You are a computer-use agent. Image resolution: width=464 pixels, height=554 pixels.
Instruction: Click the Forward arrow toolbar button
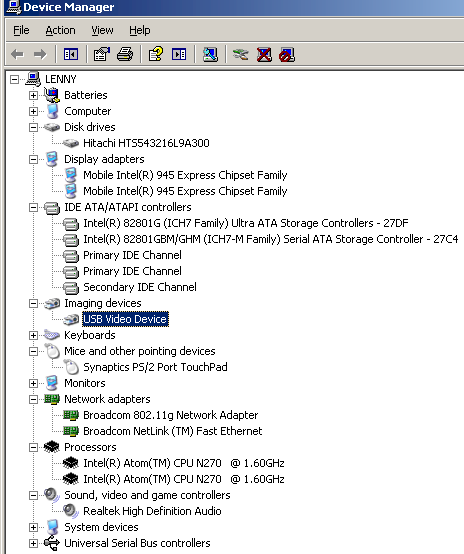(x=40, y=54)
